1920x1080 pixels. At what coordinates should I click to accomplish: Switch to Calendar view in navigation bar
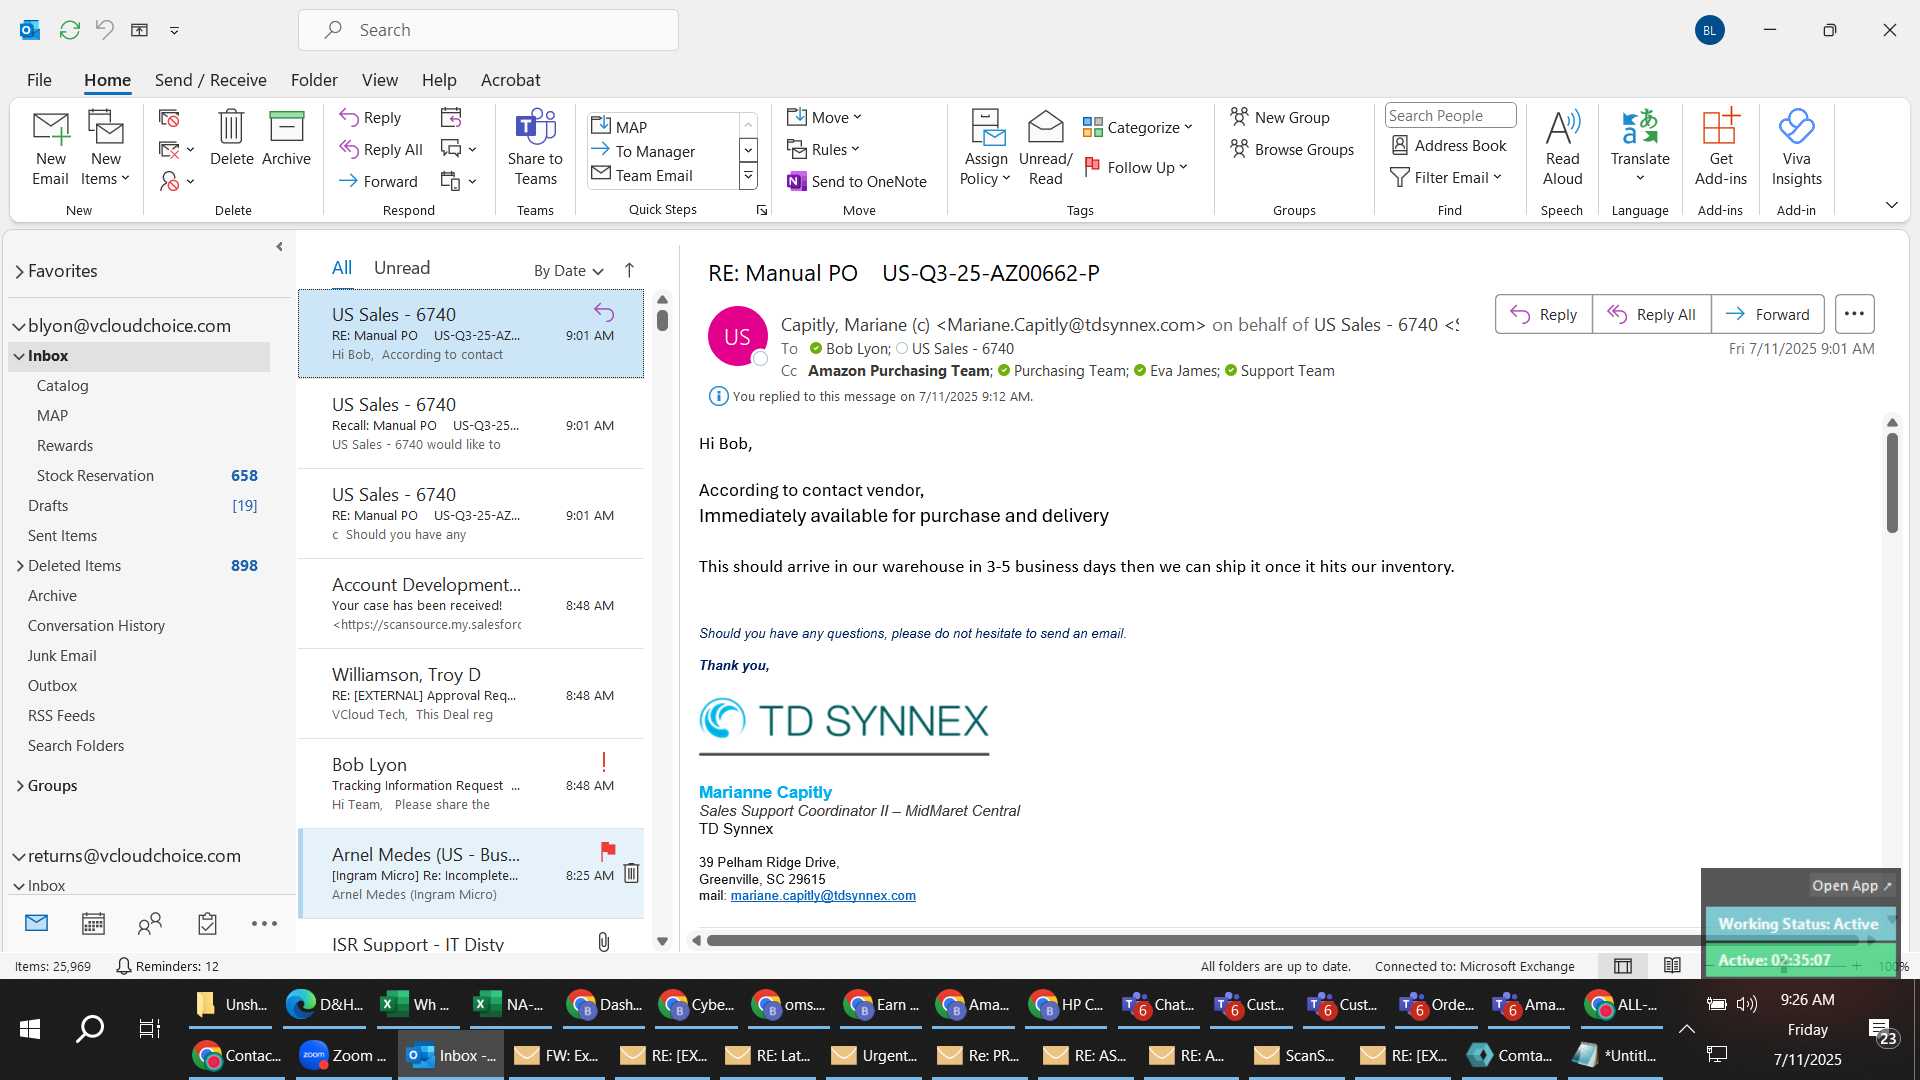(93, 923)
